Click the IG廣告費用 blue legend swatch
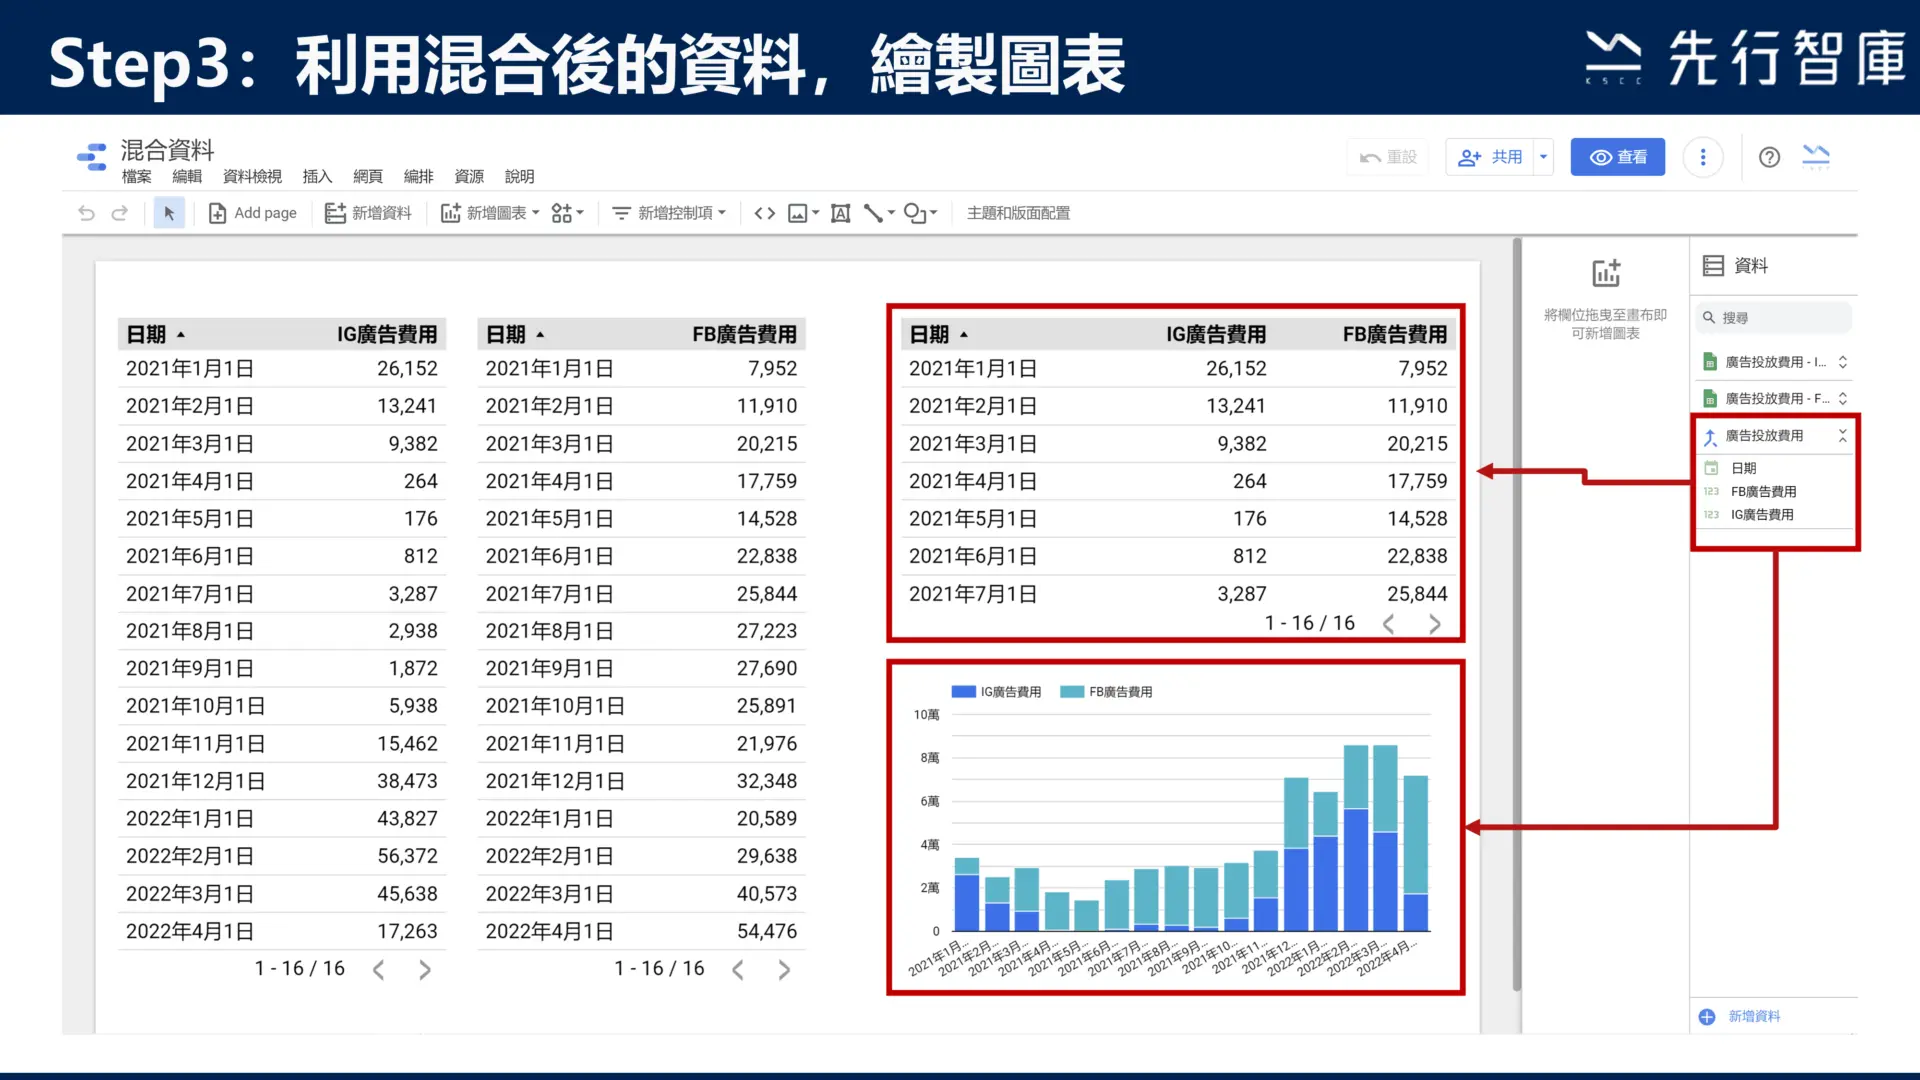Image resolution: width=1920 pixels, height=1080 pixels. (963, 692)
